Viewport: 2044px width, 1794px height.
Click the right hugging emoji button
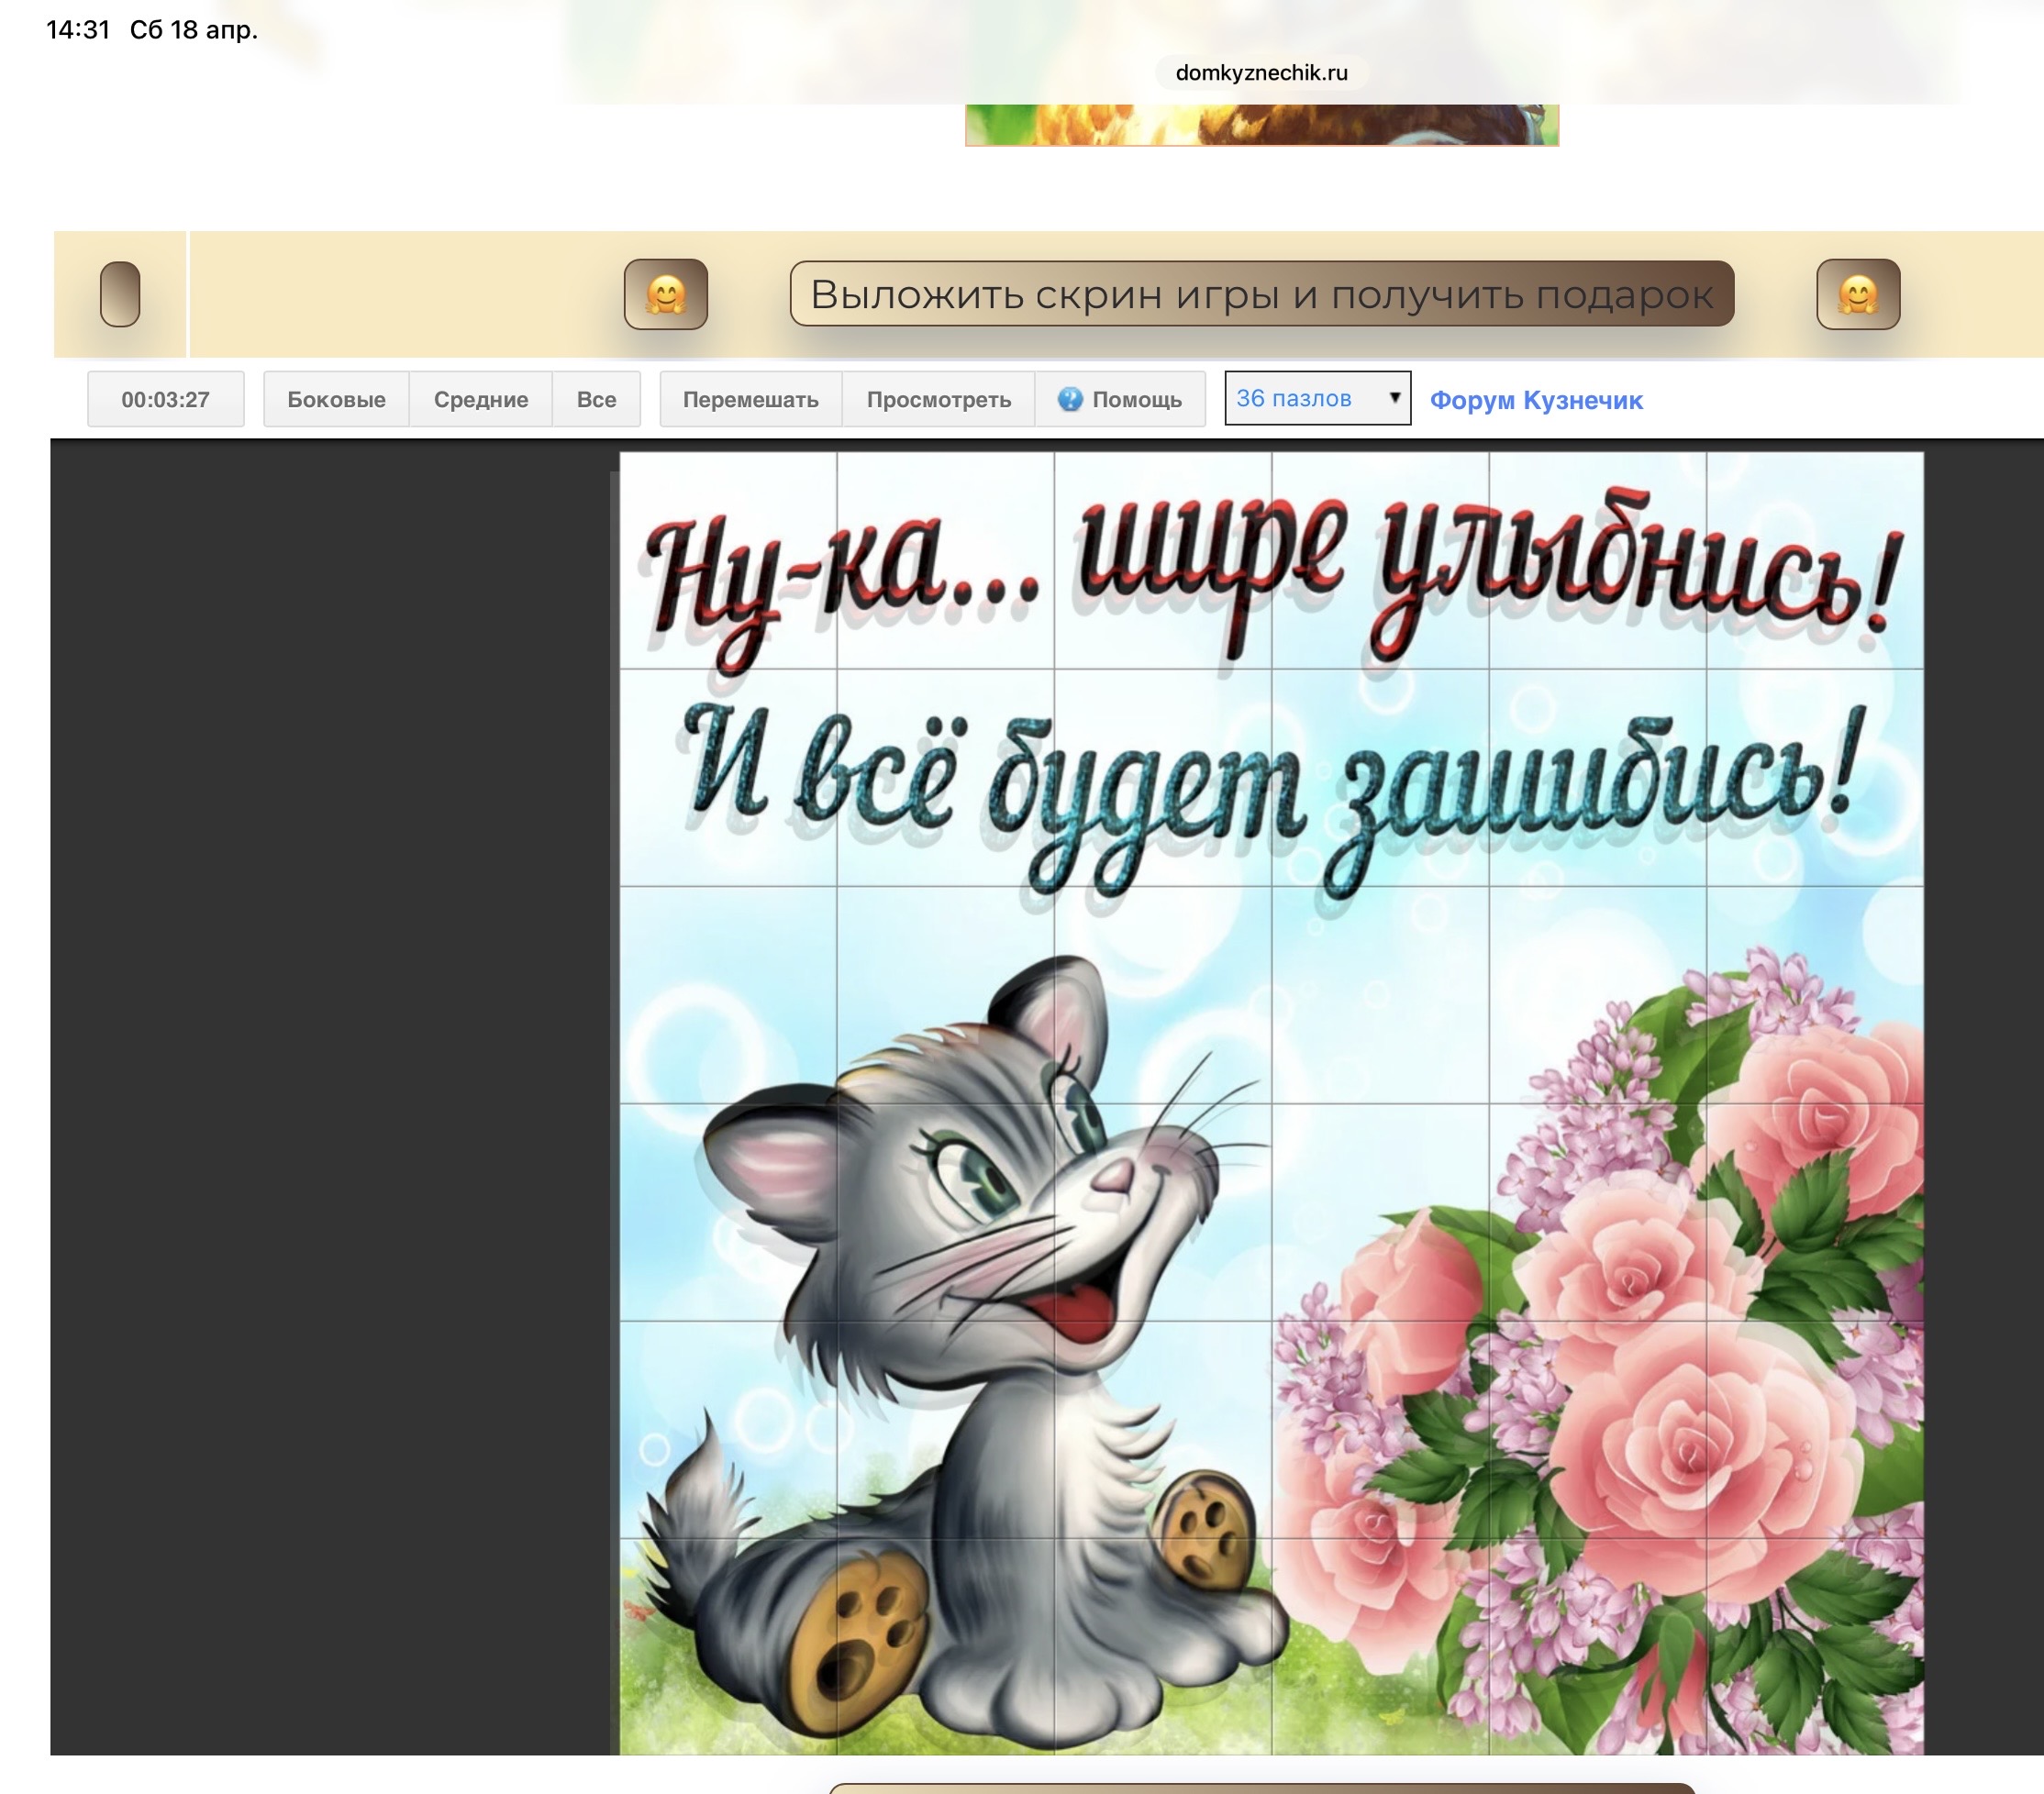(x=1857, y=294)
